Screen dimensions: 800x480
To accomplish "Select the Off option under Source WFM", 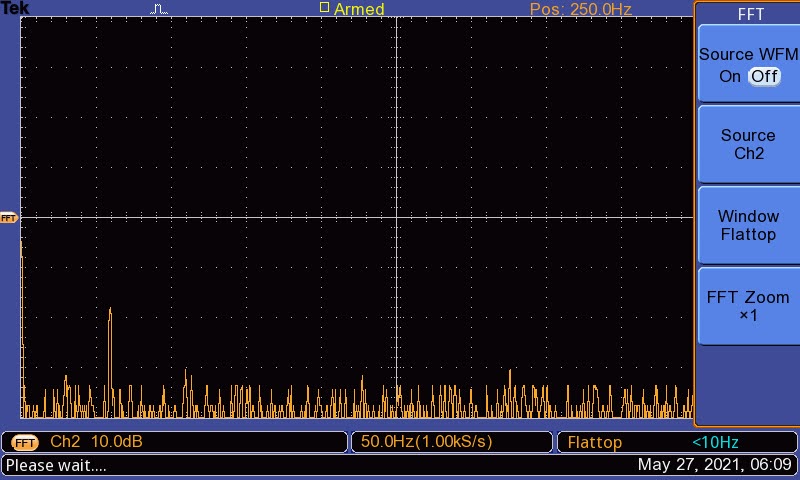I will pyautogui.click(x=764, y=76).
